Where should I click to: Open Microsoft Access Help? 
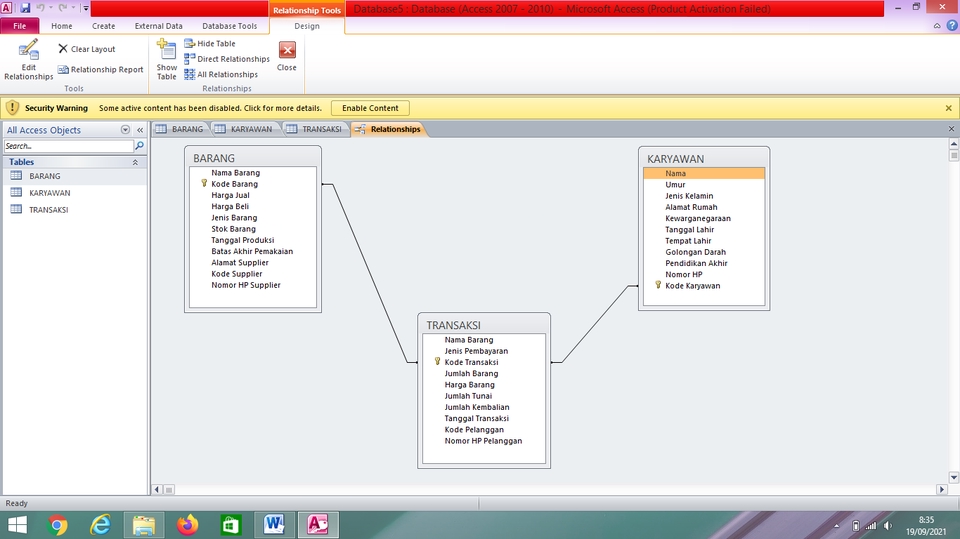click(x=951, y=26)
